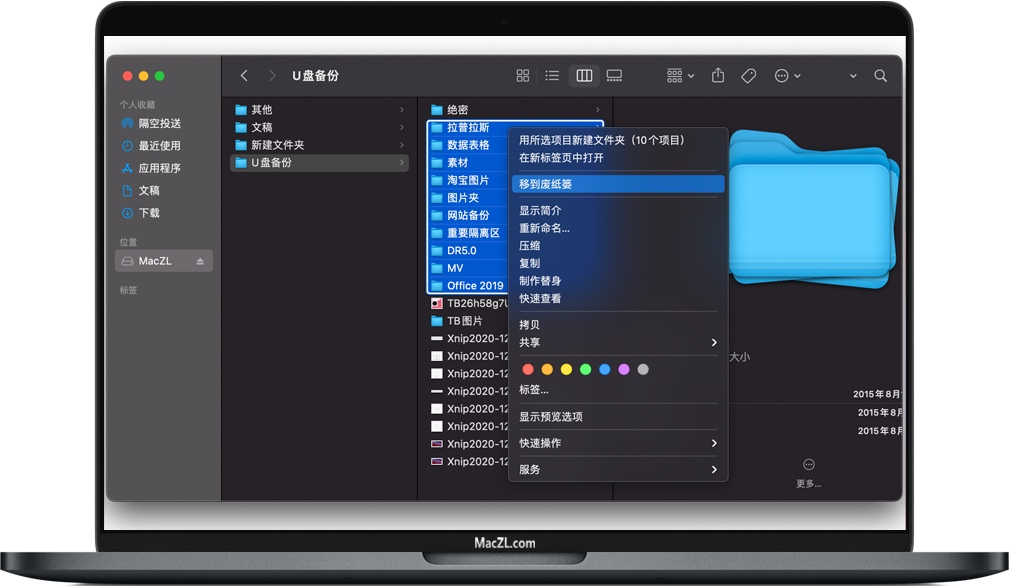Image resolution: width=1009 pixels, height=586 pixels.
Task: Eject the MacZL volume
Action: [200, 261]
